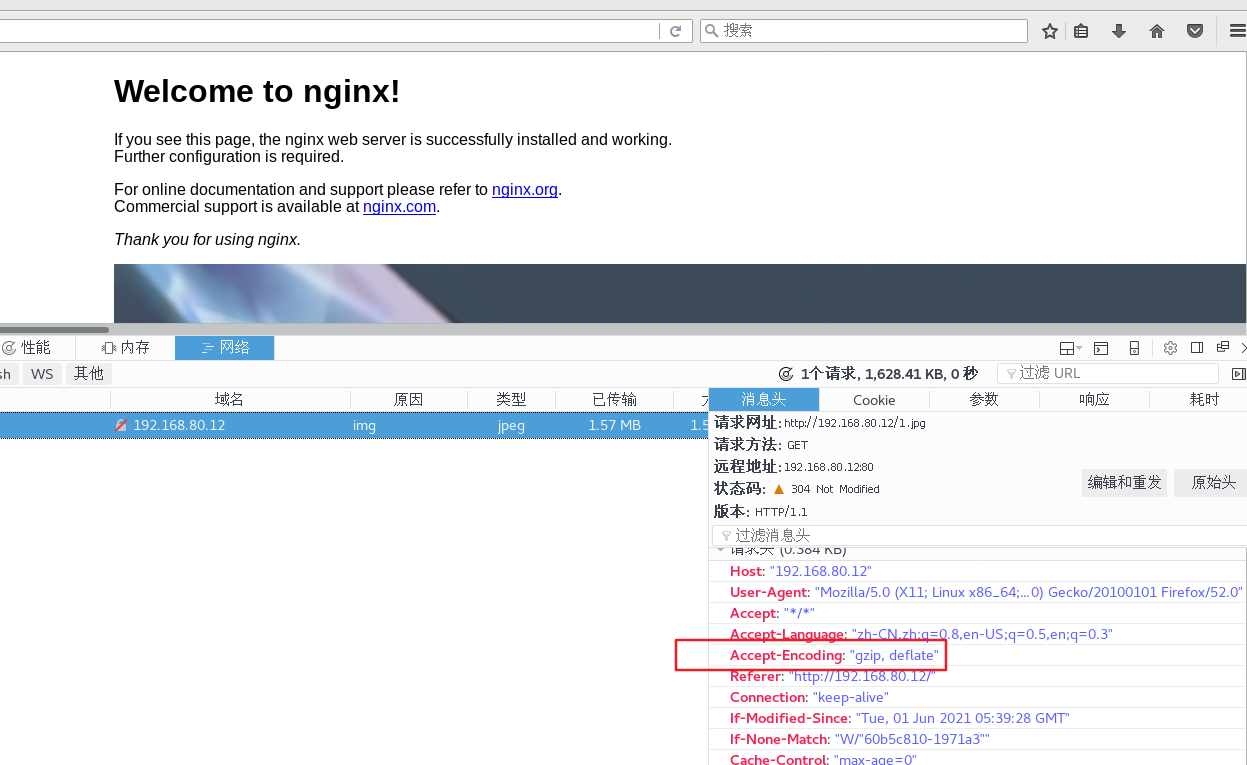This screenshot has height=765, width=1247.
Task: Click the Accept-Encoding header row
Action: click(x=978, y=655)
